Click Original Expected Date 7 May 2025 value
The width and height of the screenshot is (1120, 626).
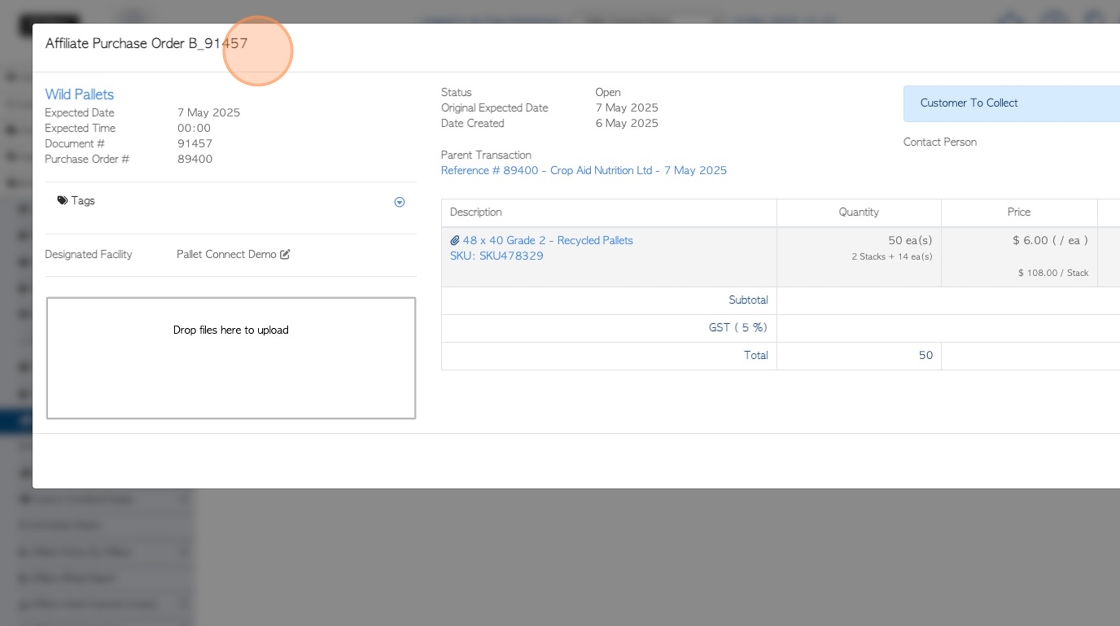click(x=627, y=108)
